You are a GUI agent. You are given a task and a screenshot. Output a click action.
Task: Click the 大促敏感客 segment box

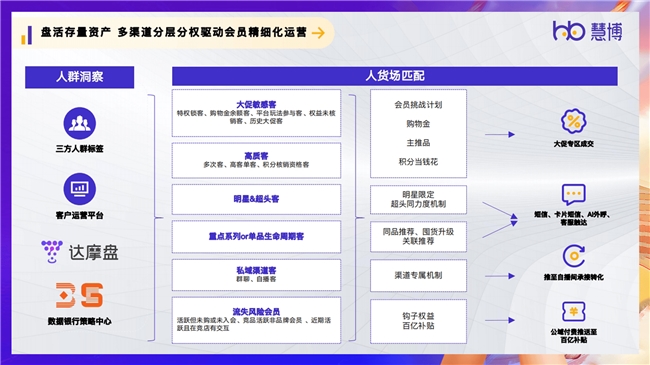pyautogui.click(x=256, y=113)
